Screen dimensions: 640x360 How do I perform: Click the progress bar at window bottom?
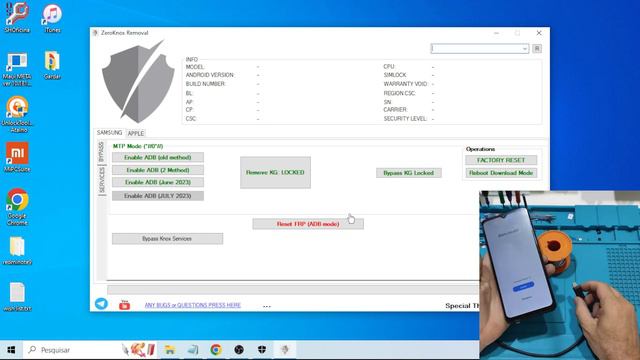293,290
